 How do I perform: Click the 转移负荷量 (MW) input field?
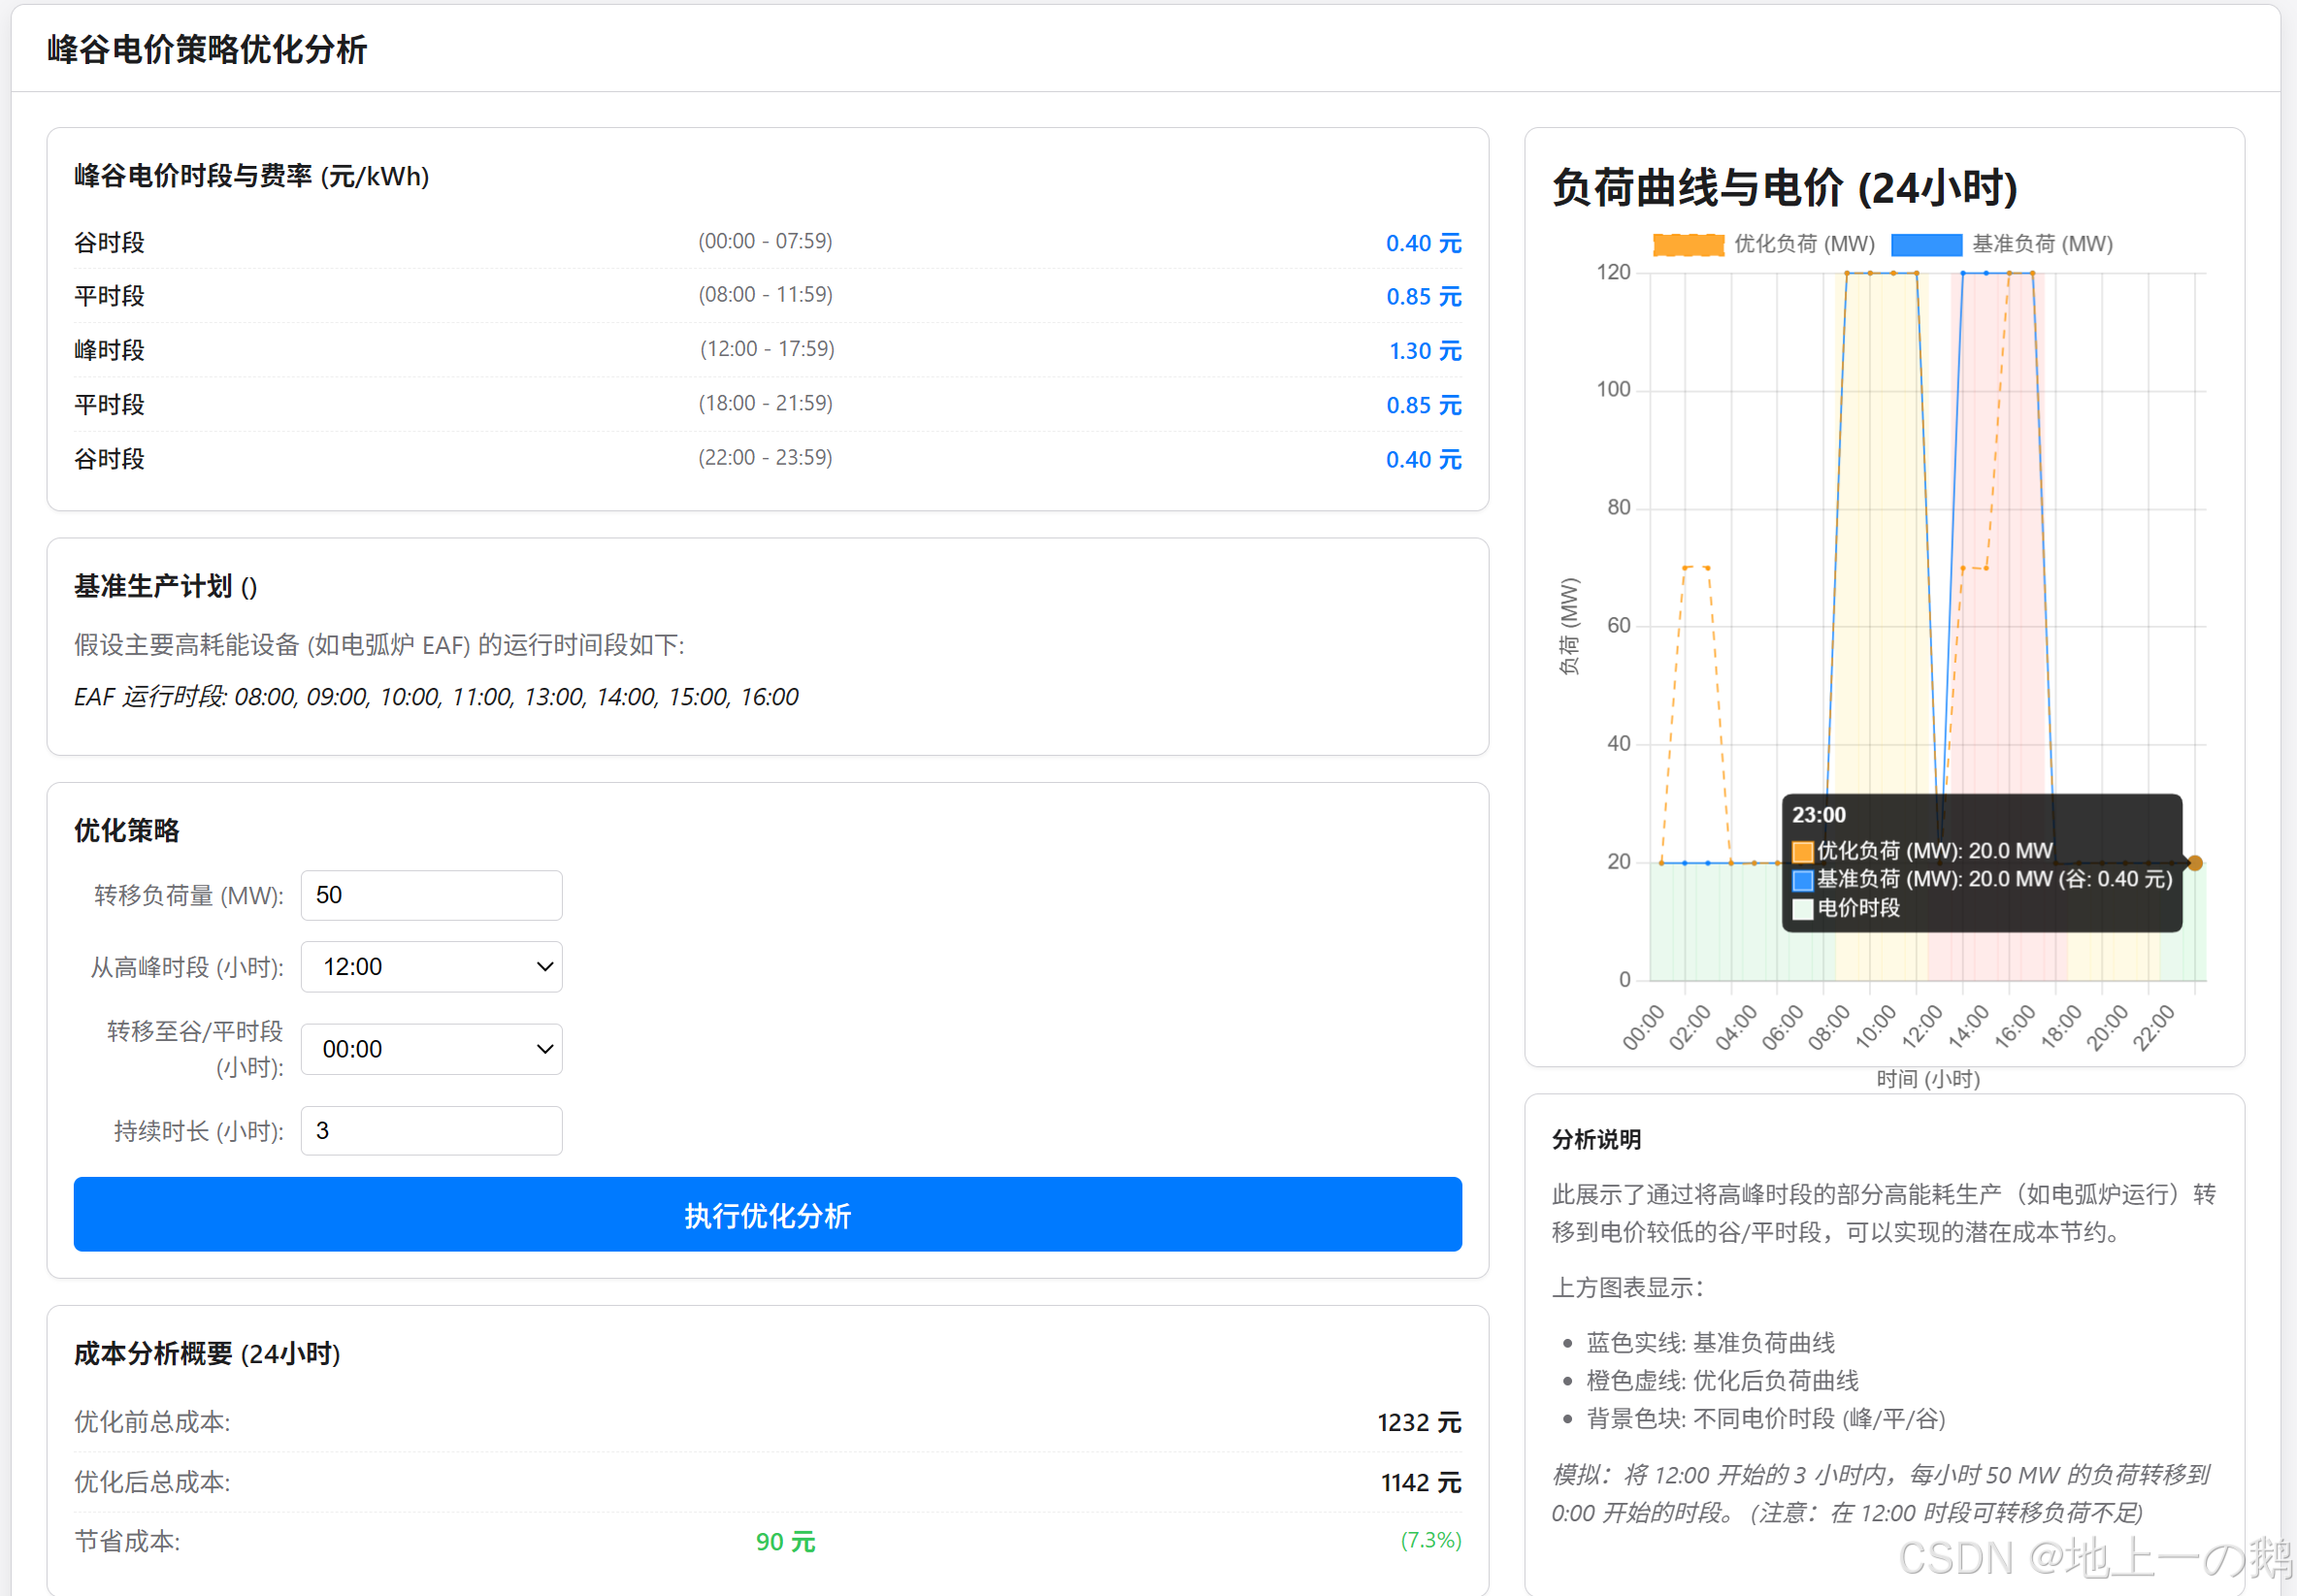(x=431, y=895)
